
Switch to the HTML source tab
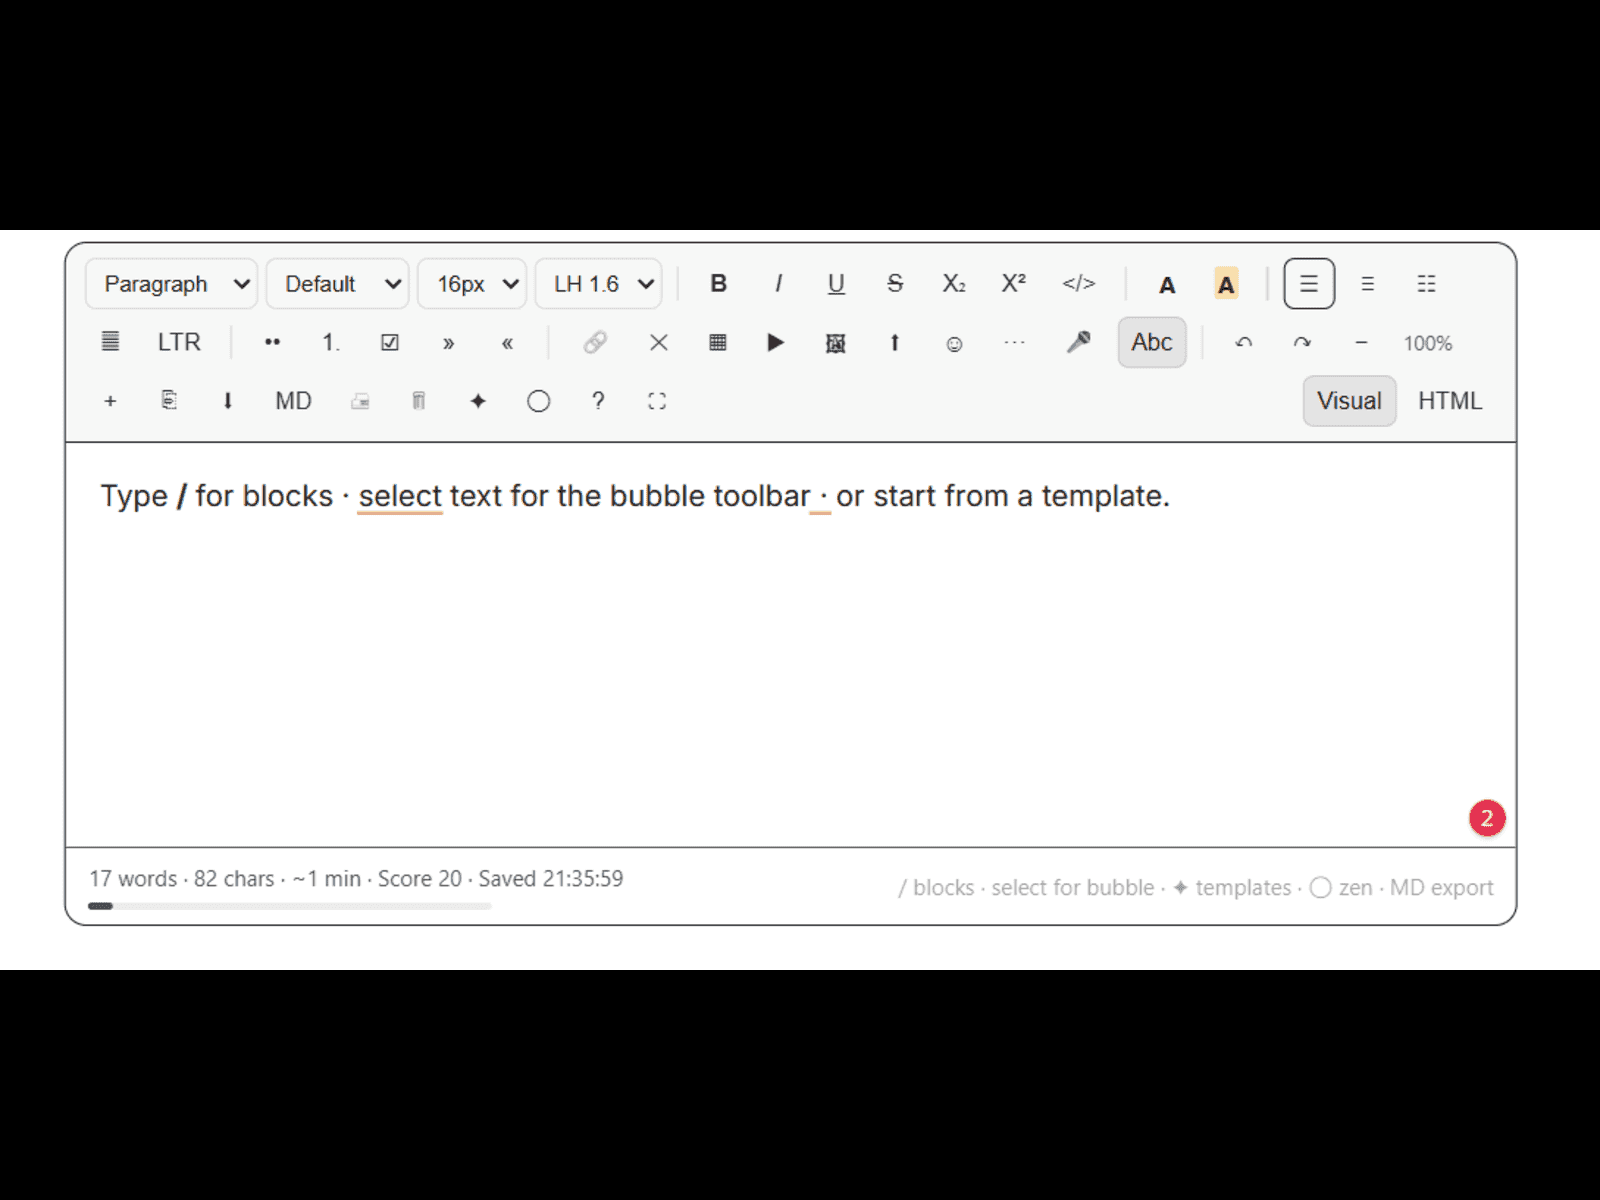[x=1450, y=401]
